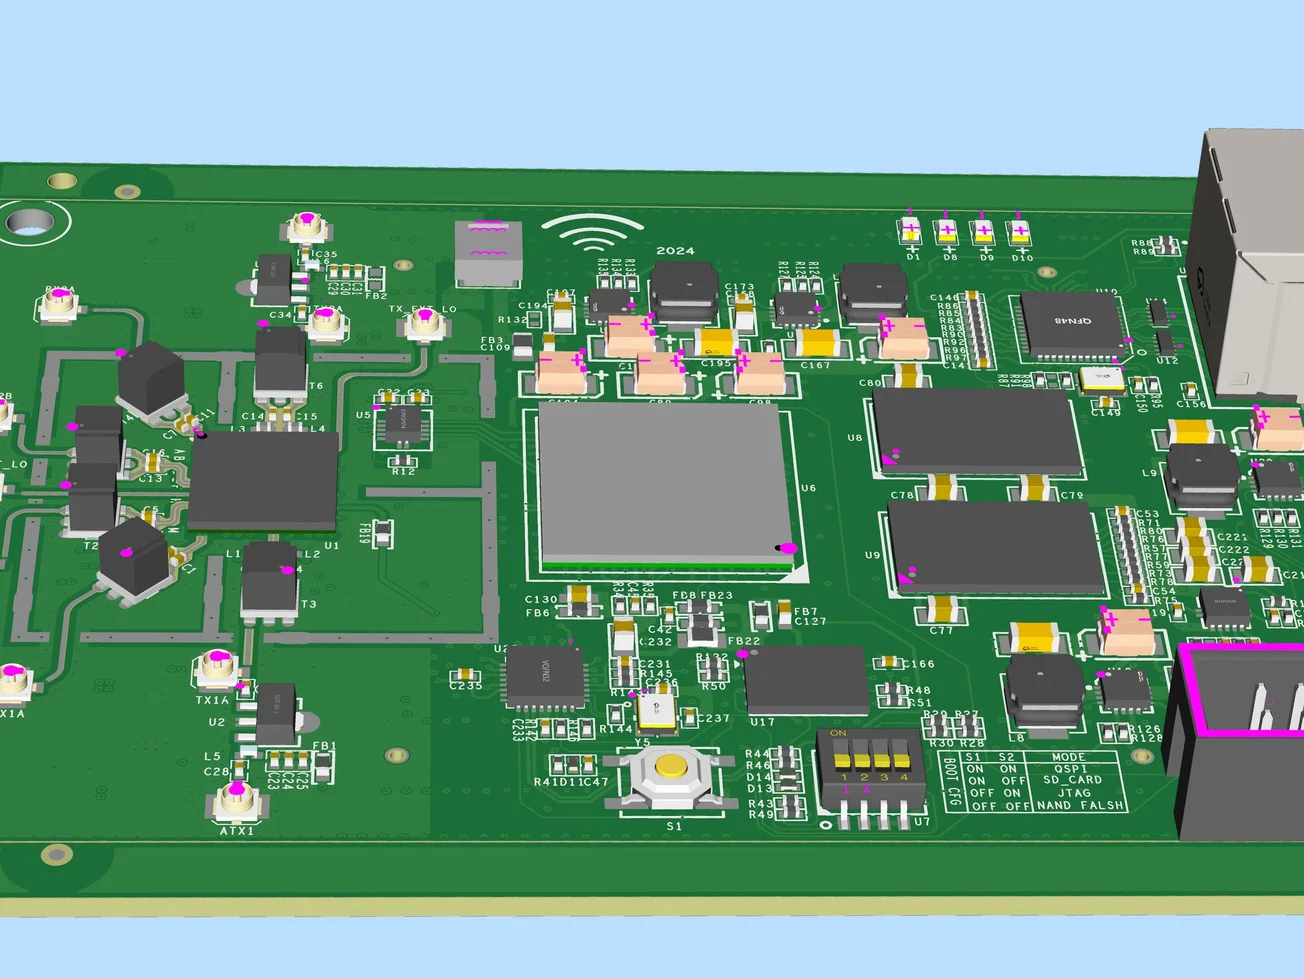Click the MODE heading in boot table
1304x978 pixels.
click(x=1069, y=757)
